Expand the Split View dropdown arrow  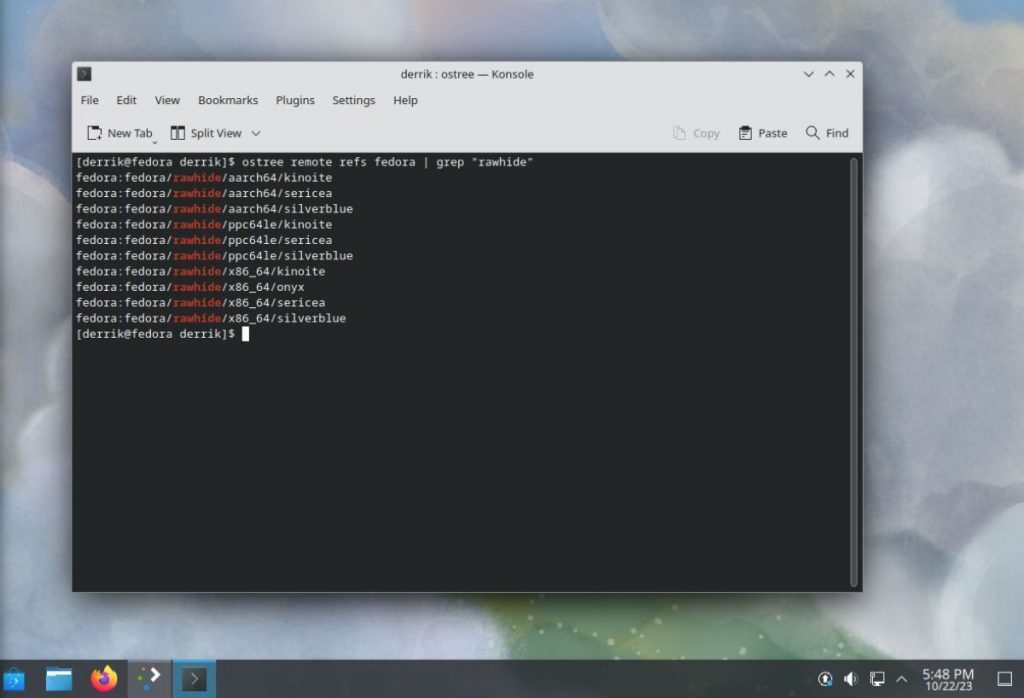(255, 134)
